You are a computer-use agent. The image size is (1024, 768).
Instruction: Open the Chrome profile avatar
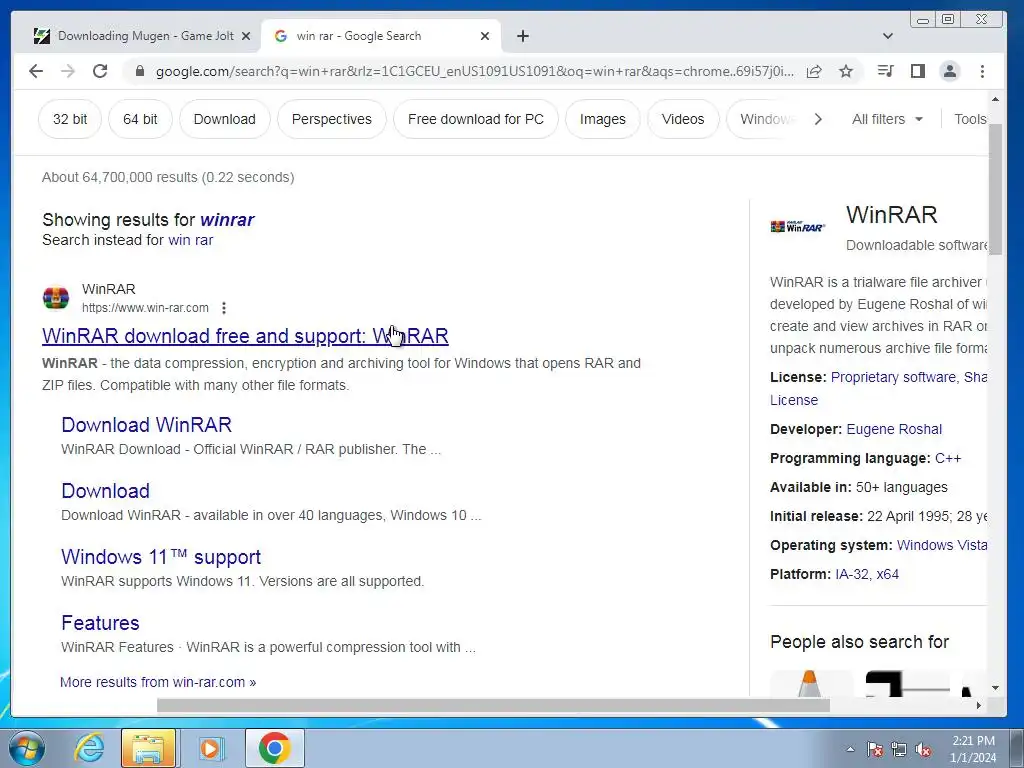(950, 71)
